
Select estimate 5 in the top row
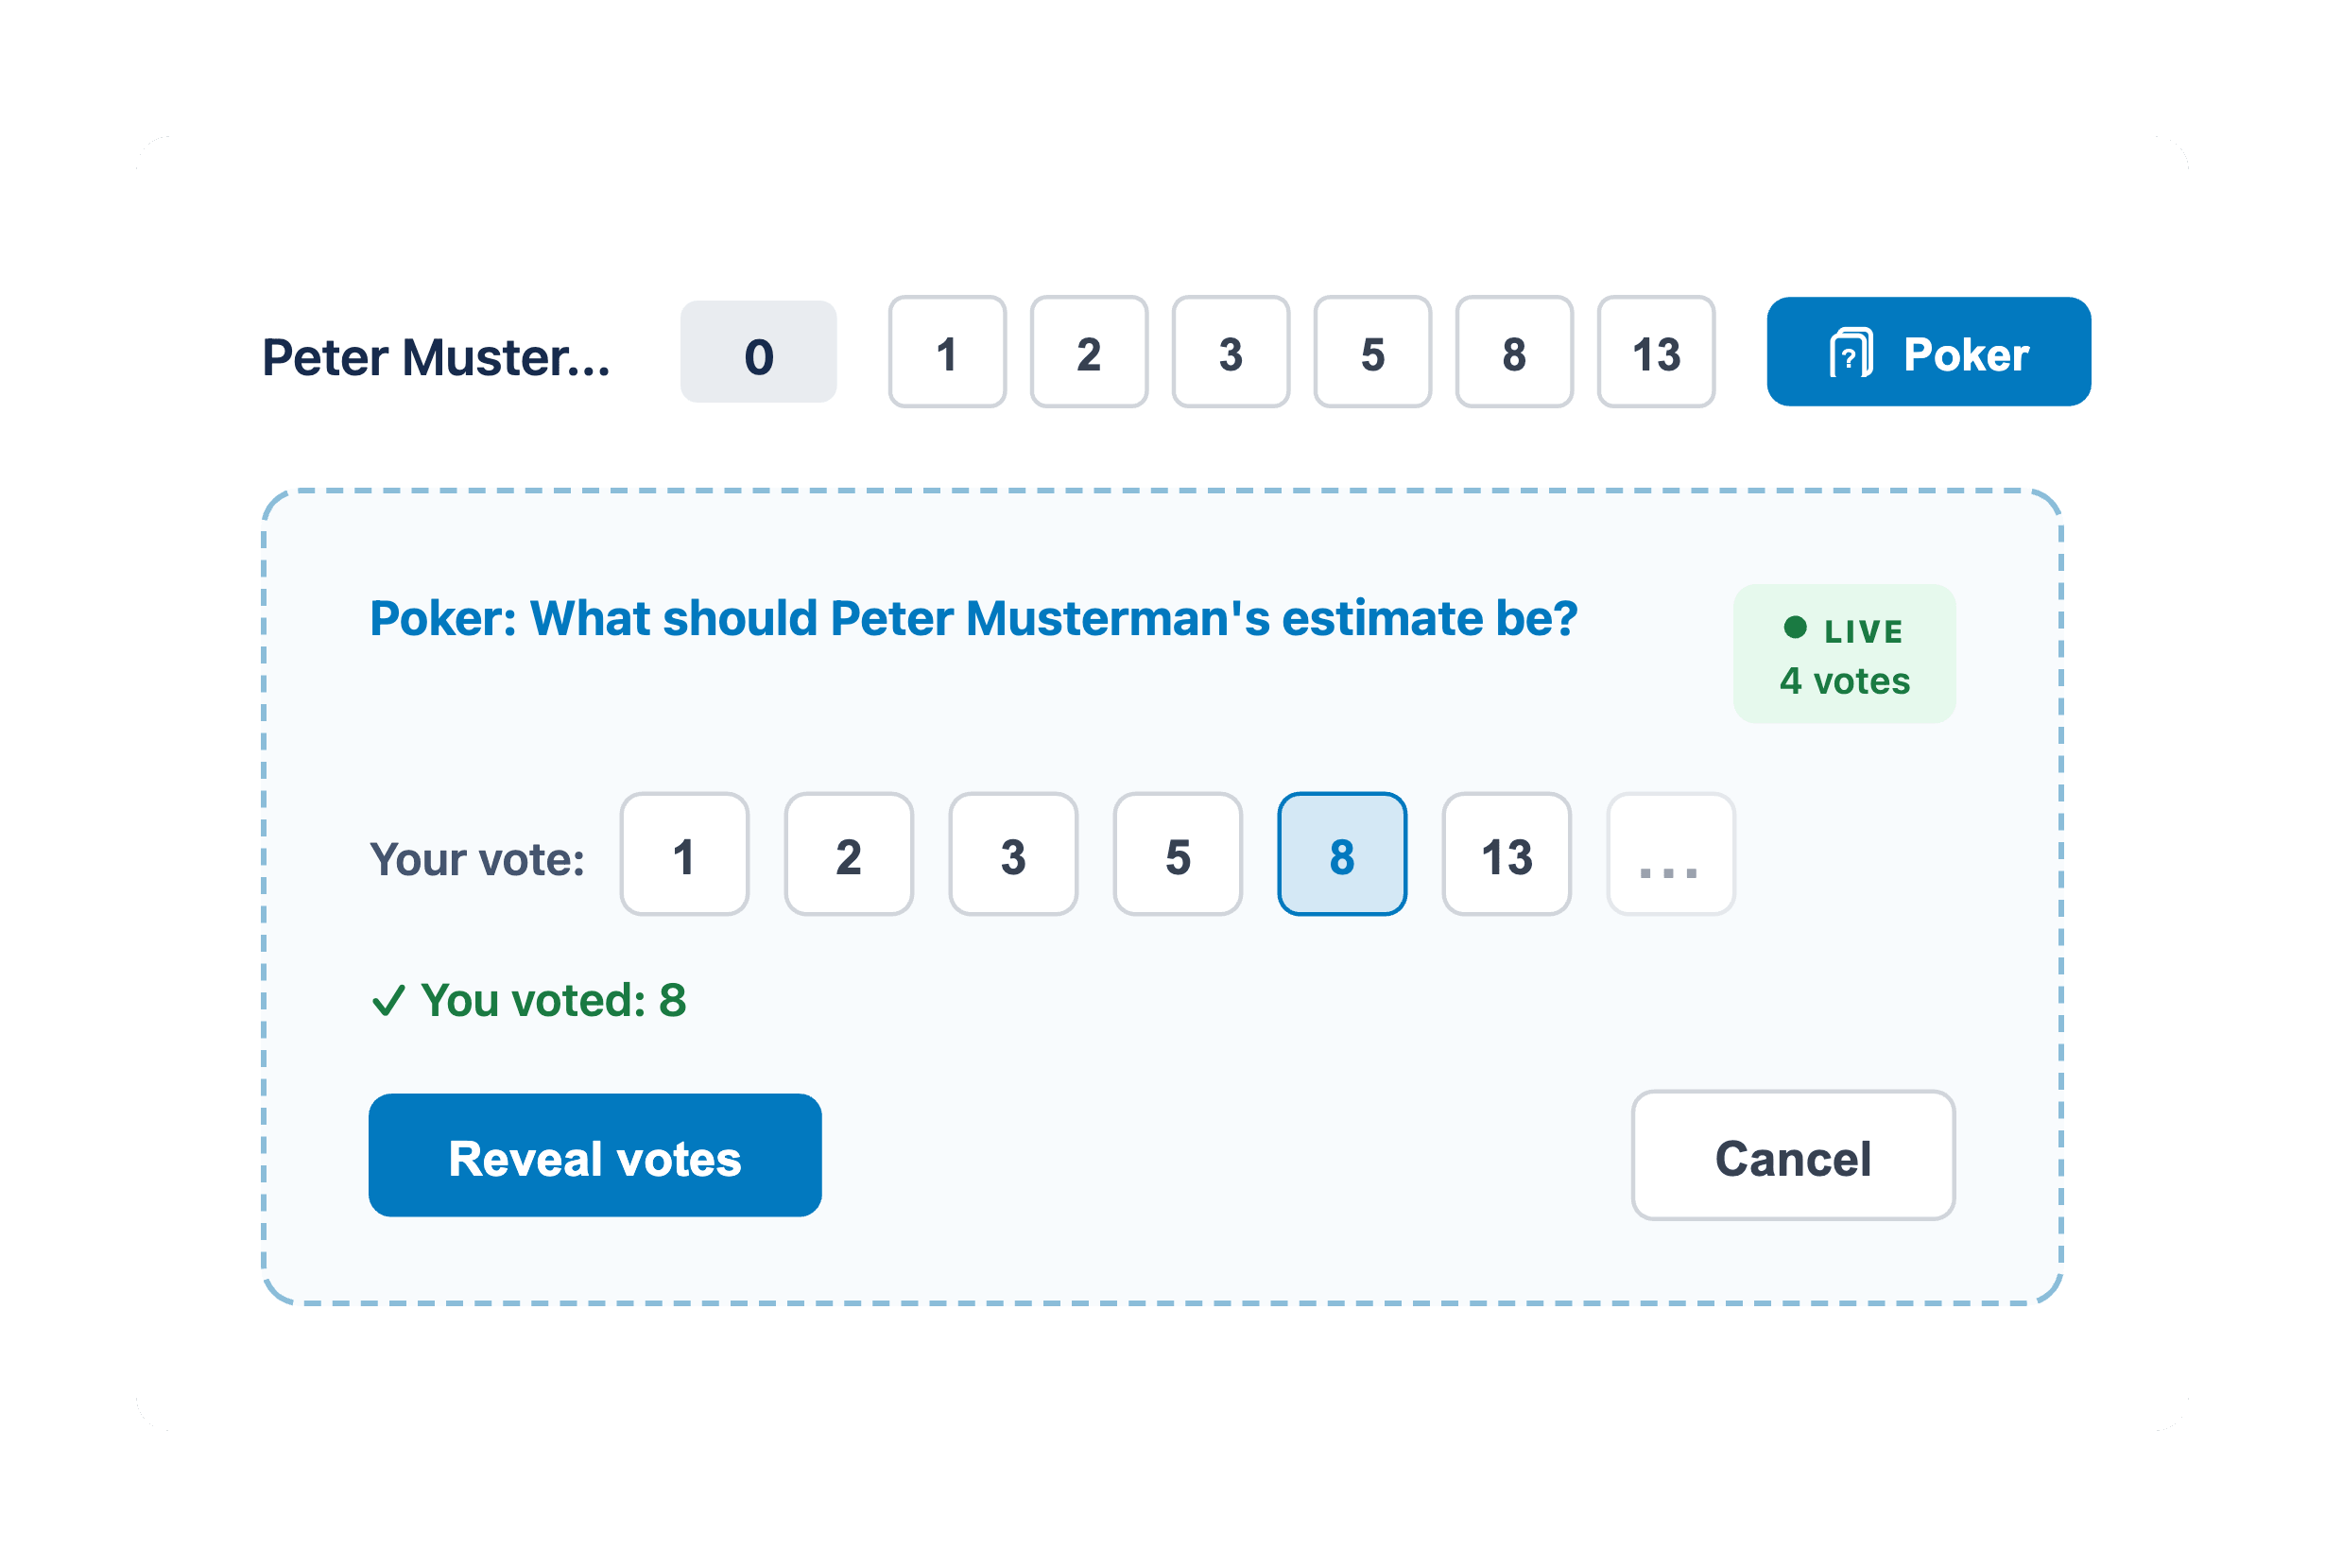click(x=1372, y=352)
